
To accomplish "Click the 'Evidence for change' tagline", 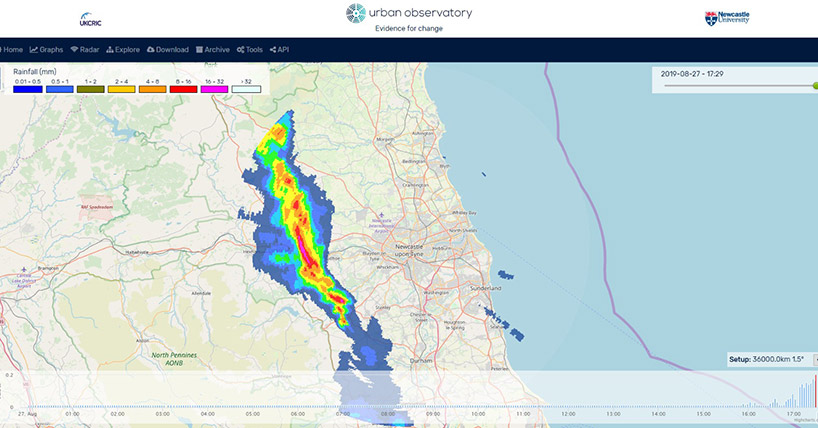I will pos(408,29).
